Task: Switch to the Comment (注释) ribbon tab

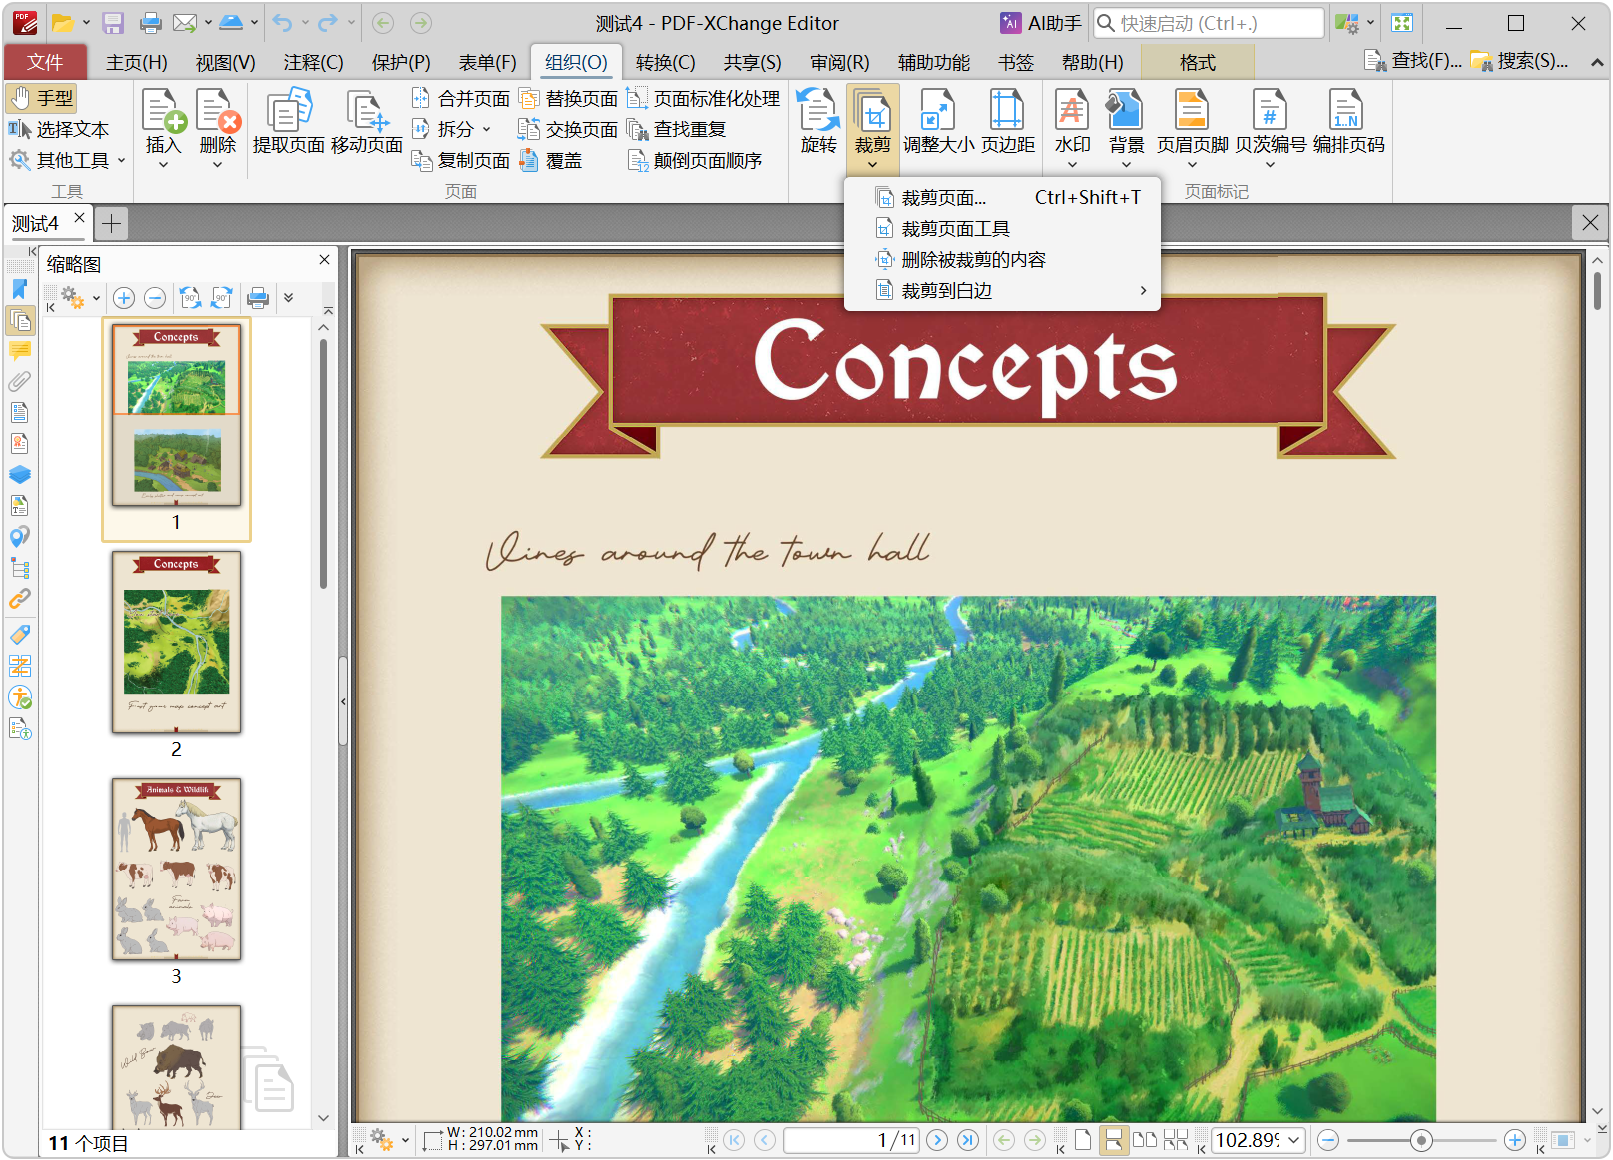Action: click(313, 62)
